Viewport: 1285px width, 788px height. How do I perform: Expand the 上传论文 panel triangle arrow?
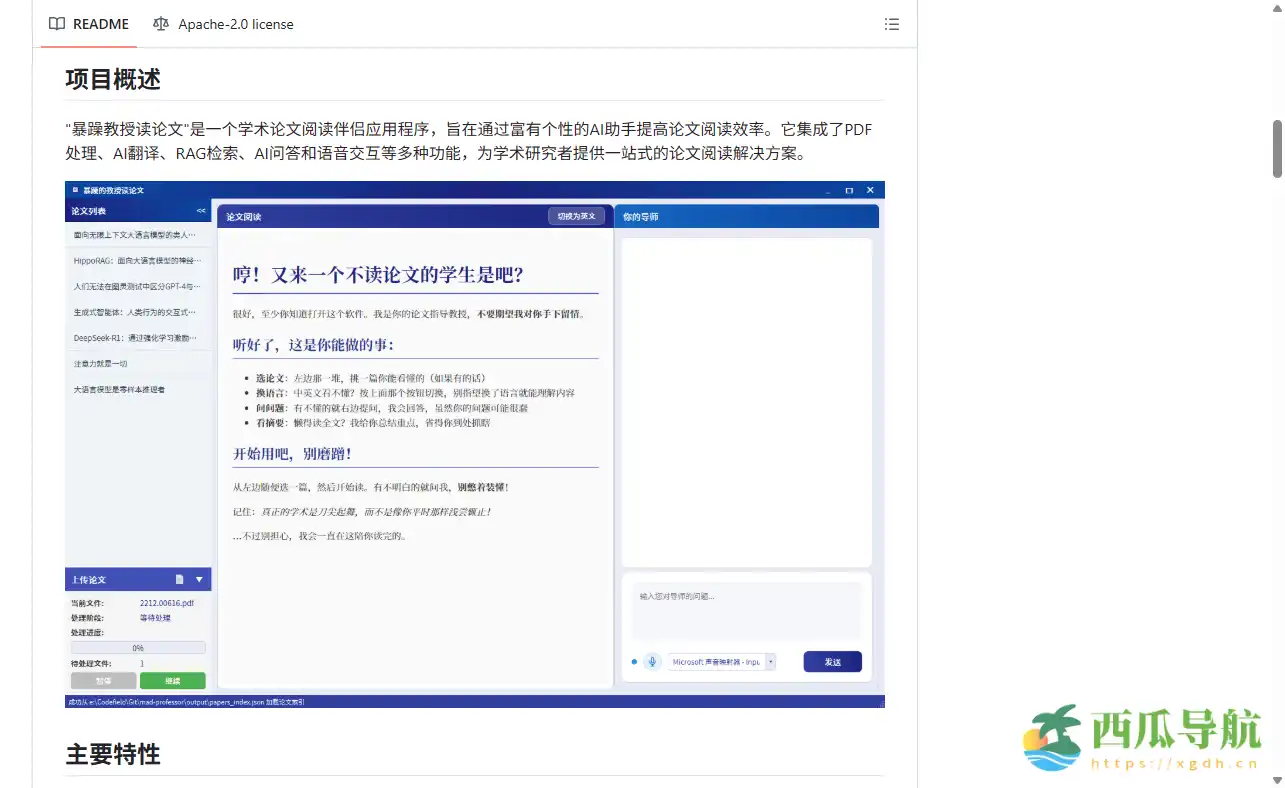click(199, 579)
